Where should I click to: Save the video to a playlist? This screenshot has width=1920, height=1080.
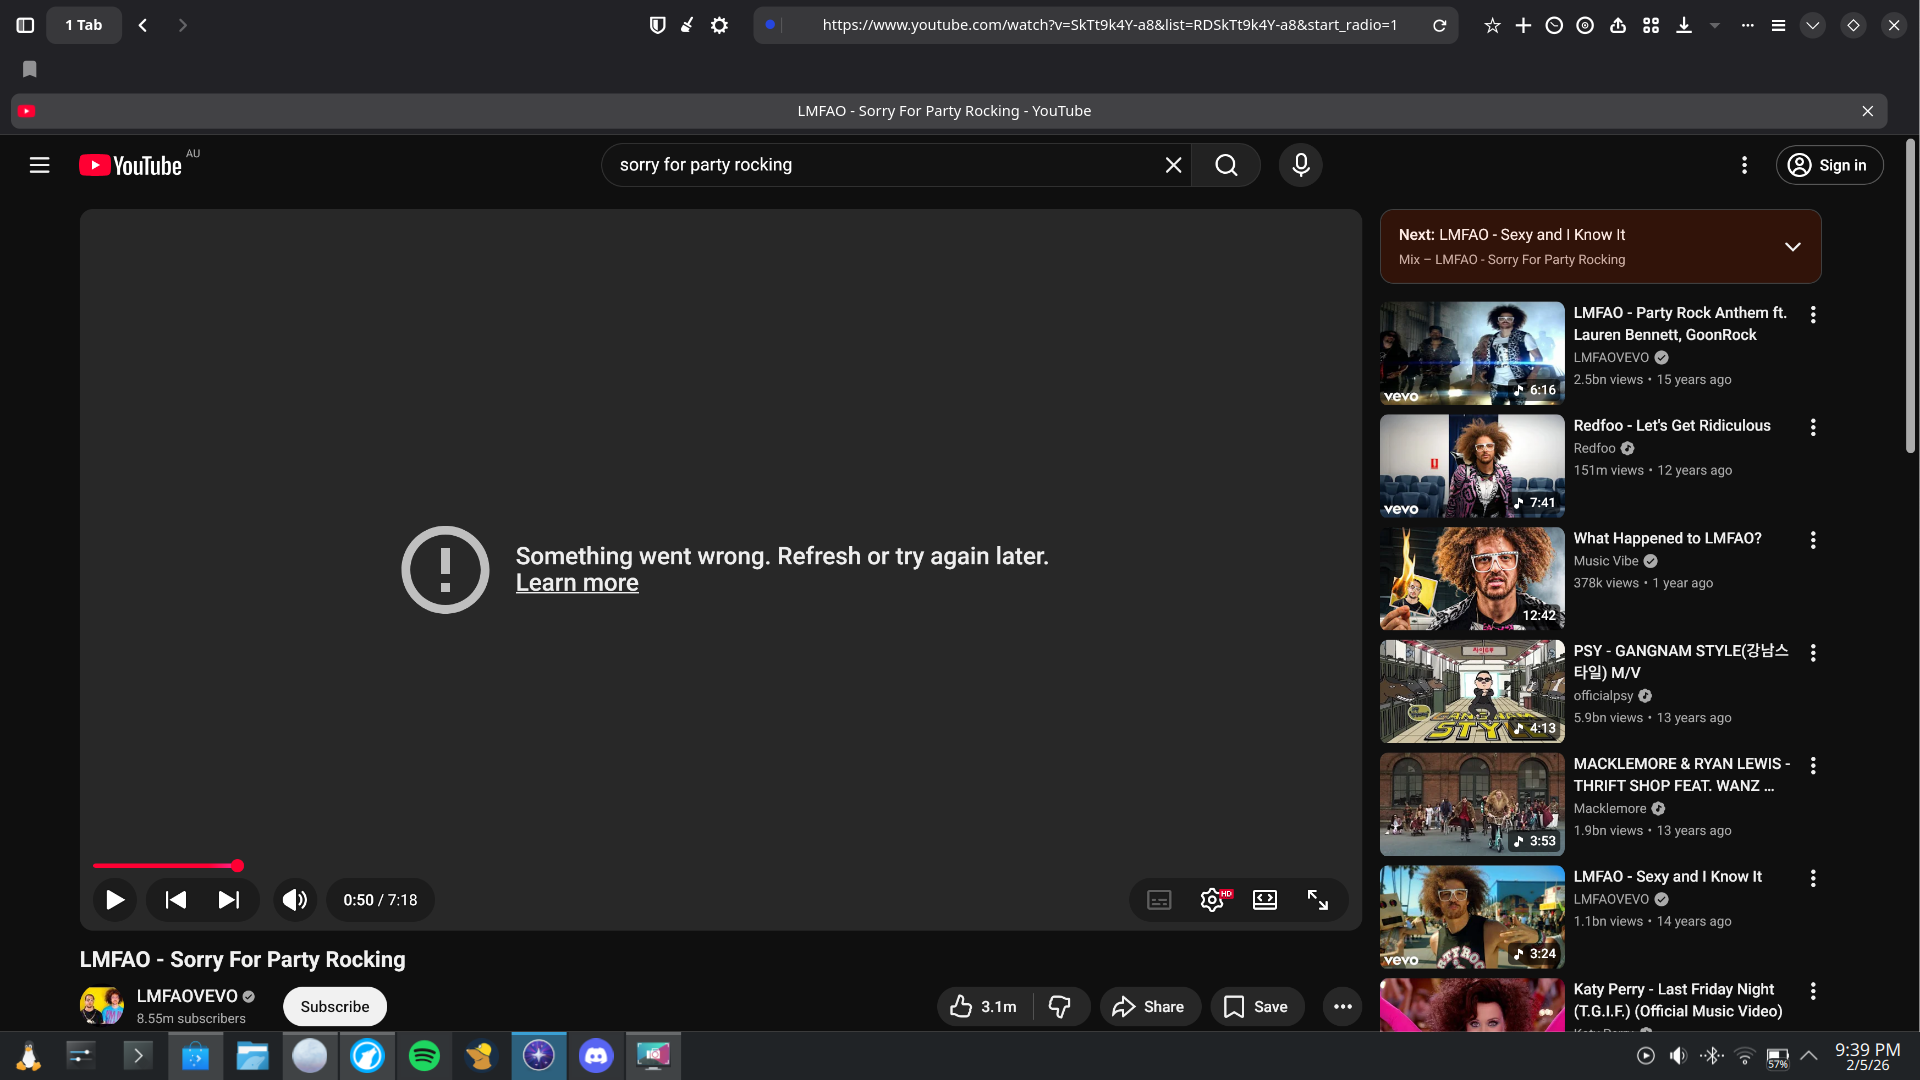[x=1257, y=1007]
